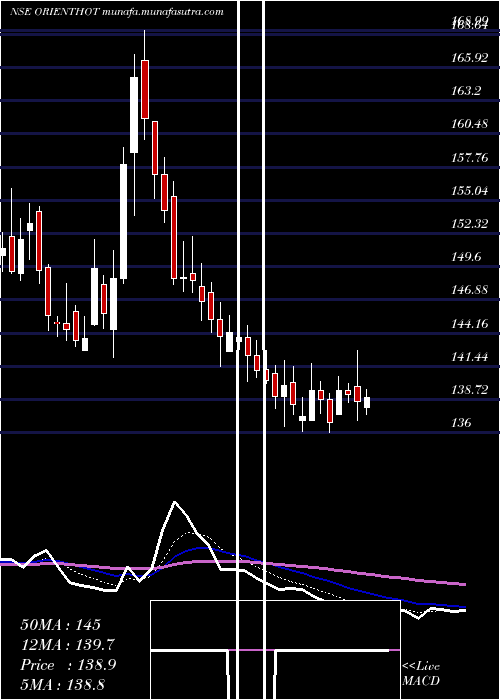Click the tallest red candlestick at the peak
The height and width of the screenshot is (700, 500).
145,89
